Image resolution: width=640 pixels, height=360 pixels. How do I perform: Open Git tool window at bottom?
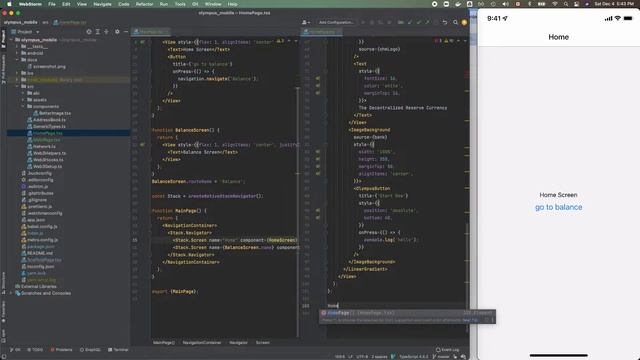(x=15, y=350)
